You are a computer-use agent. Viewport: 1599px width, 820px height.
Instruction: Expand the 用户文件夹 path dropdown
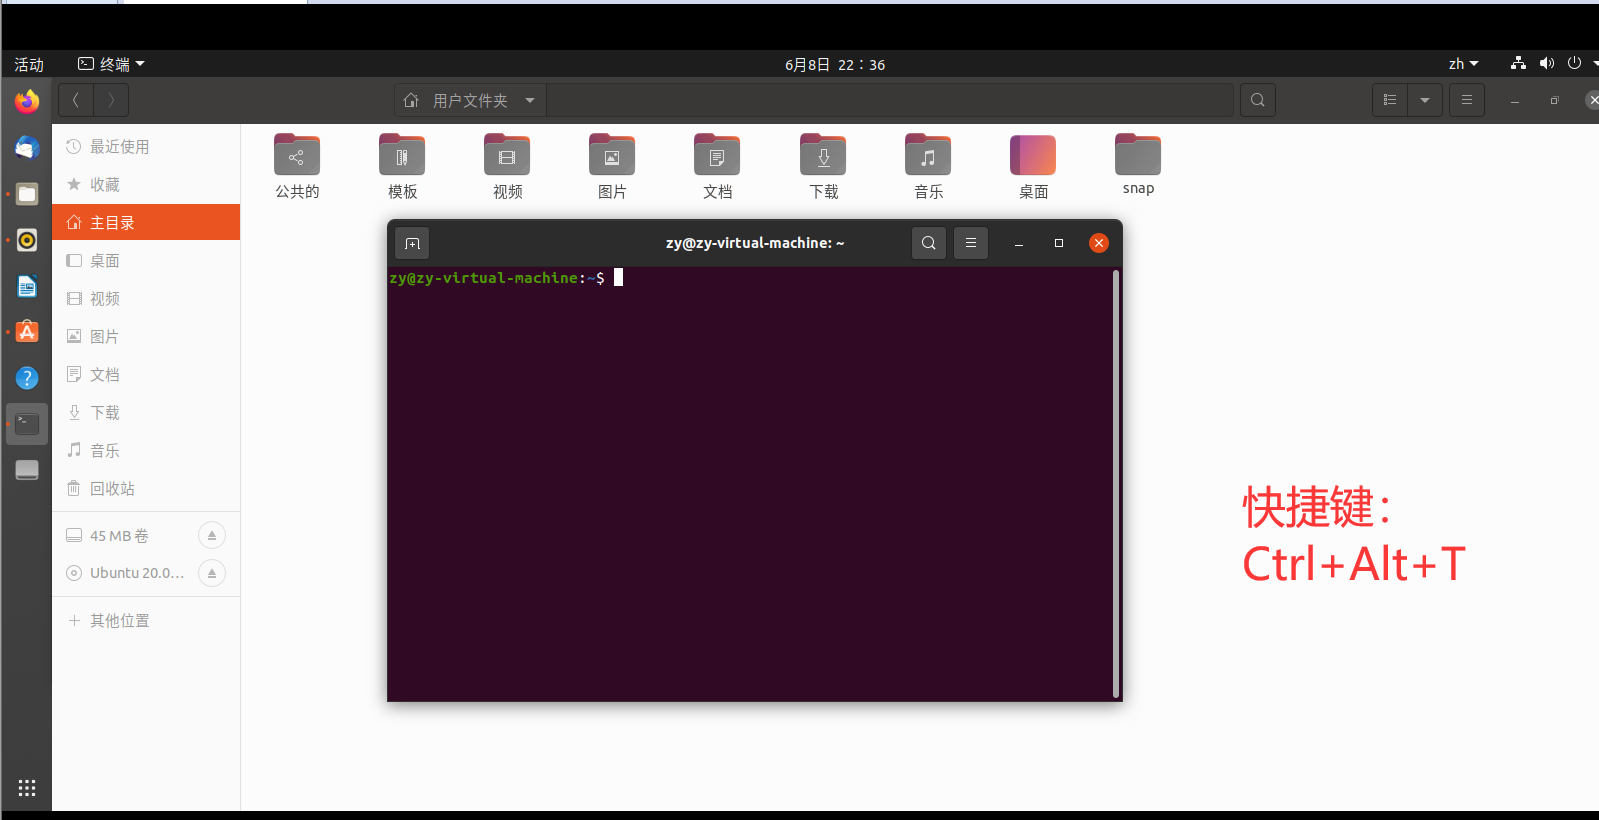(530, 100)
